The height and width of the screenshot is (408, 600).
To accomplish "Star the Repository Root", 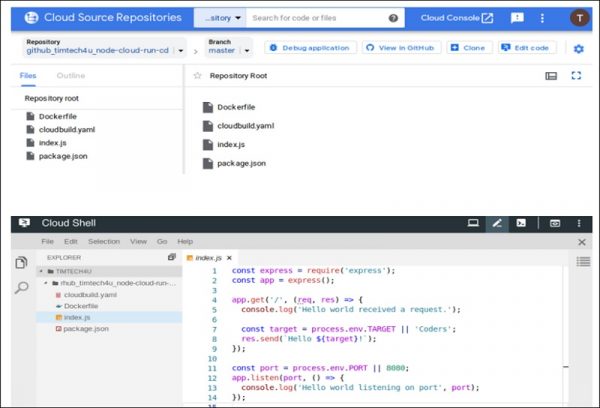I will pos(197,75).
